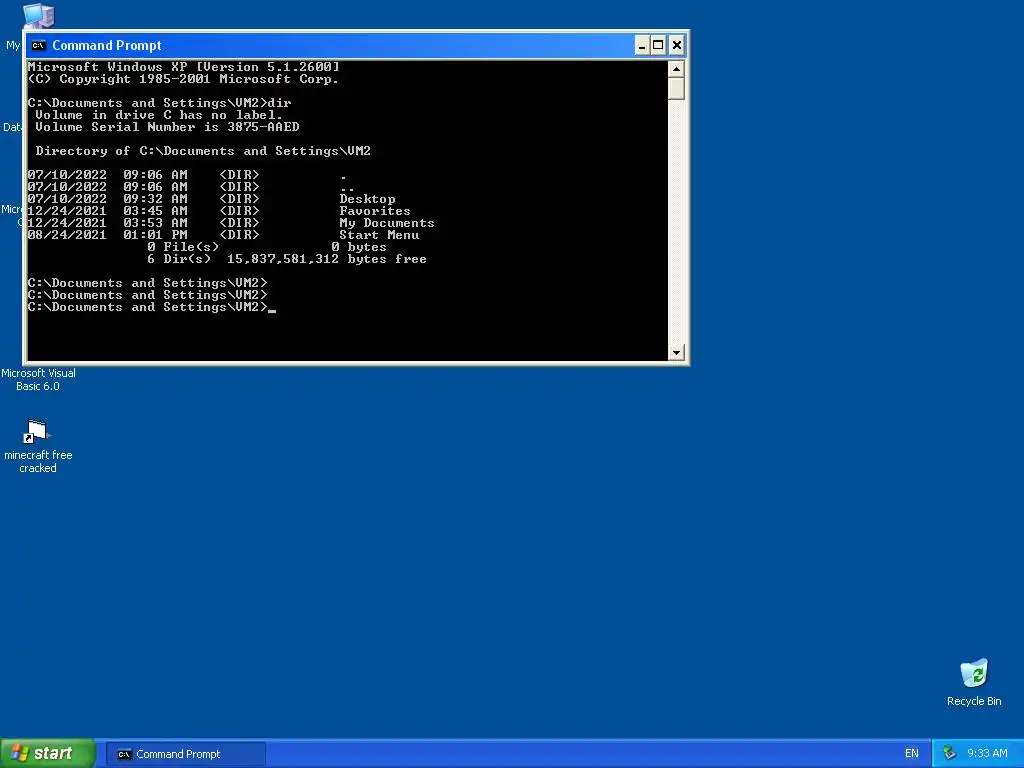Screen dimensions: 1024x768
Task: Click the scrollbar up arrow in Command Prompt
Action: (x=676, y=68)
